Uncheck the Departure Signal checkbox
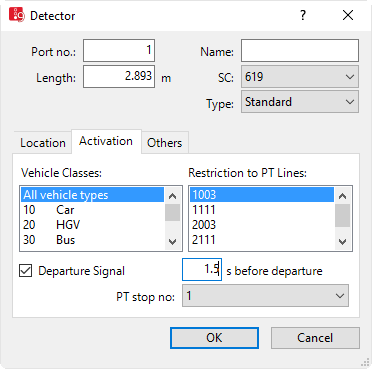Image resolution: width=372 pixels, height=369 pixels. click(26, 271)
